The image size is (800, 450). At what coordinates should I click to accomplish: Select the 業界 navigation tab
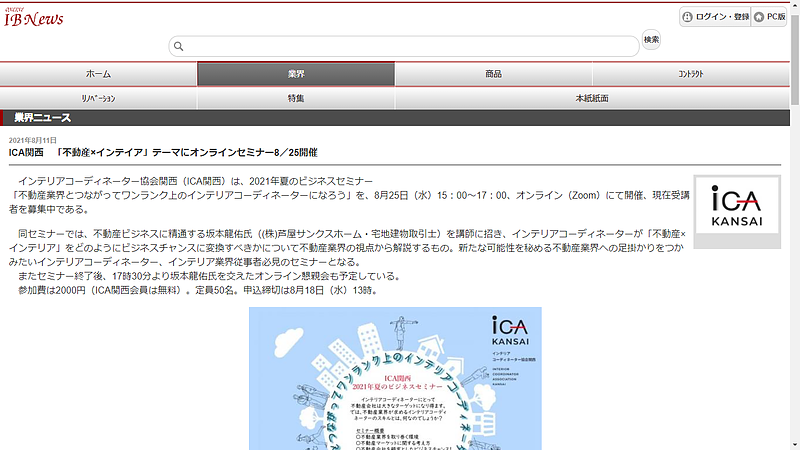(x=296, y=74)
